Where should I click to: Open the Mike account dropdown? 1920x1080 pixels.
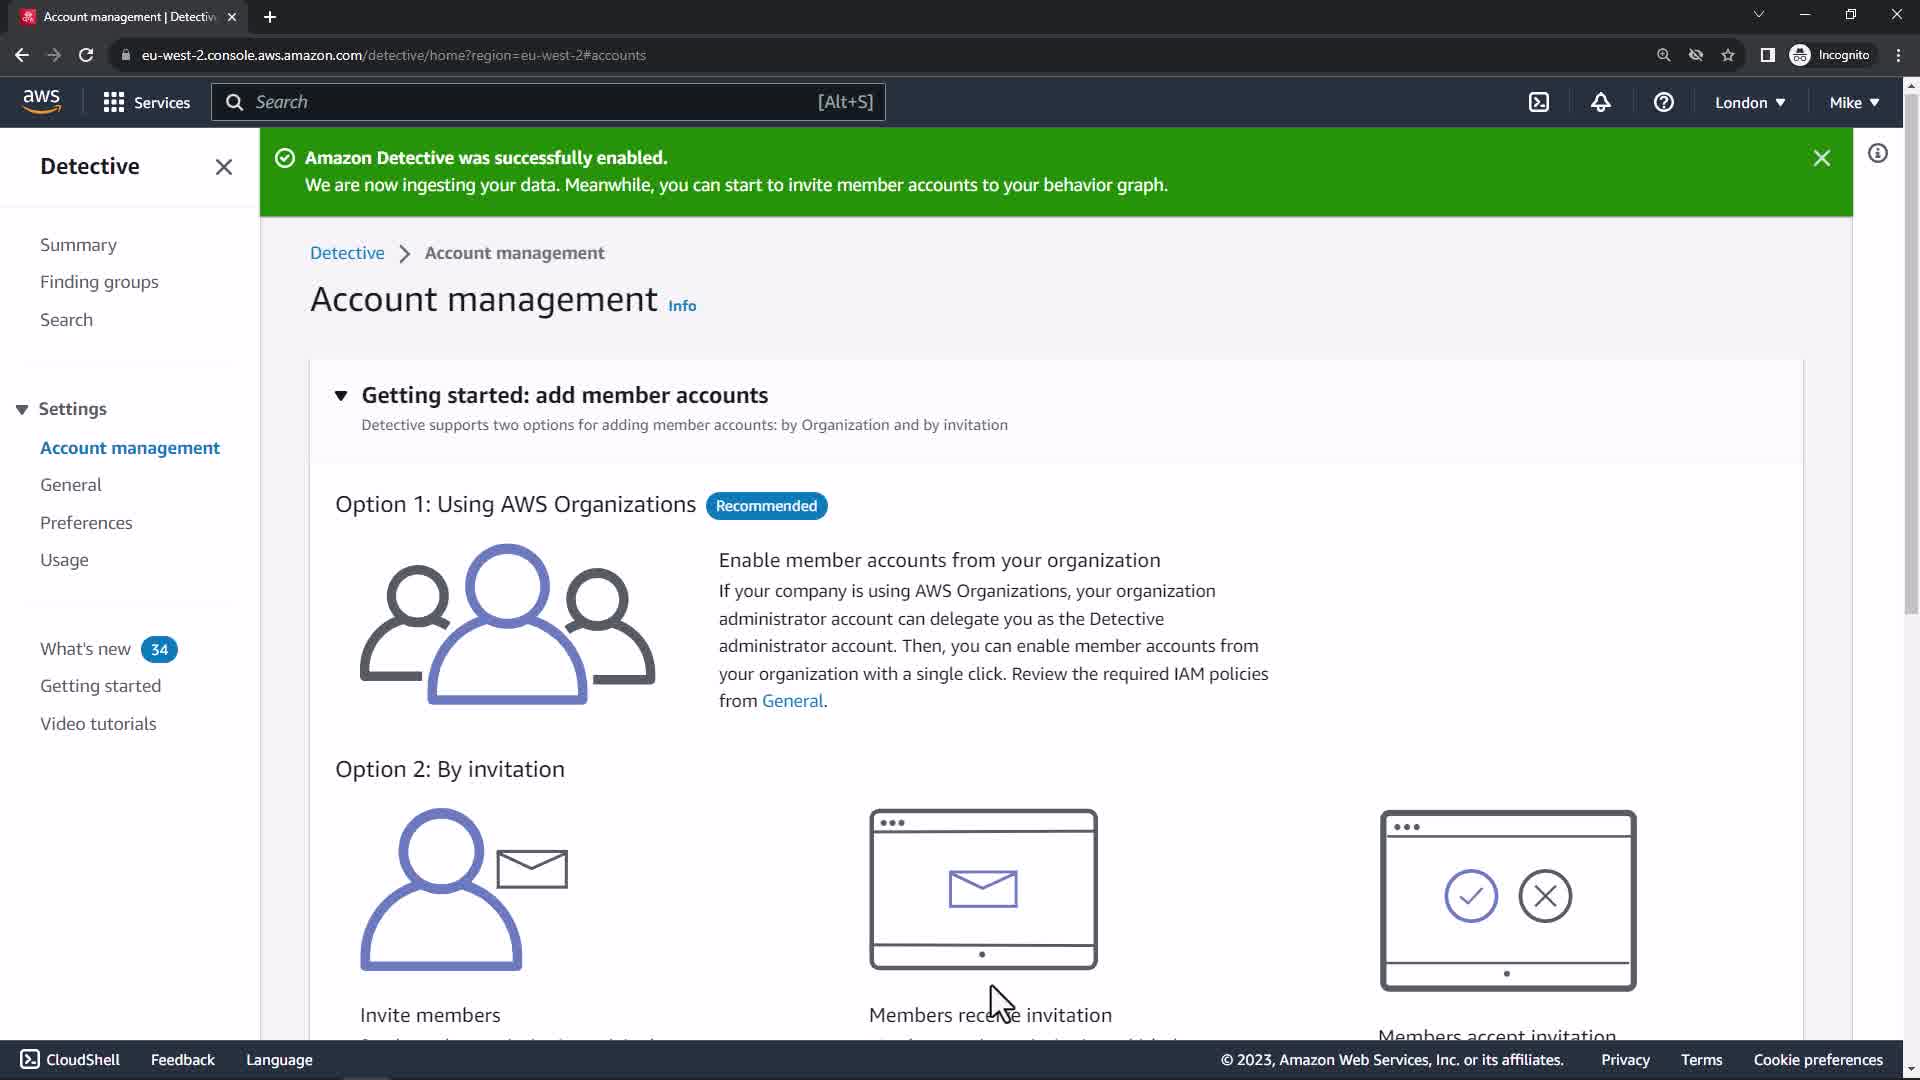(1854, 102)
